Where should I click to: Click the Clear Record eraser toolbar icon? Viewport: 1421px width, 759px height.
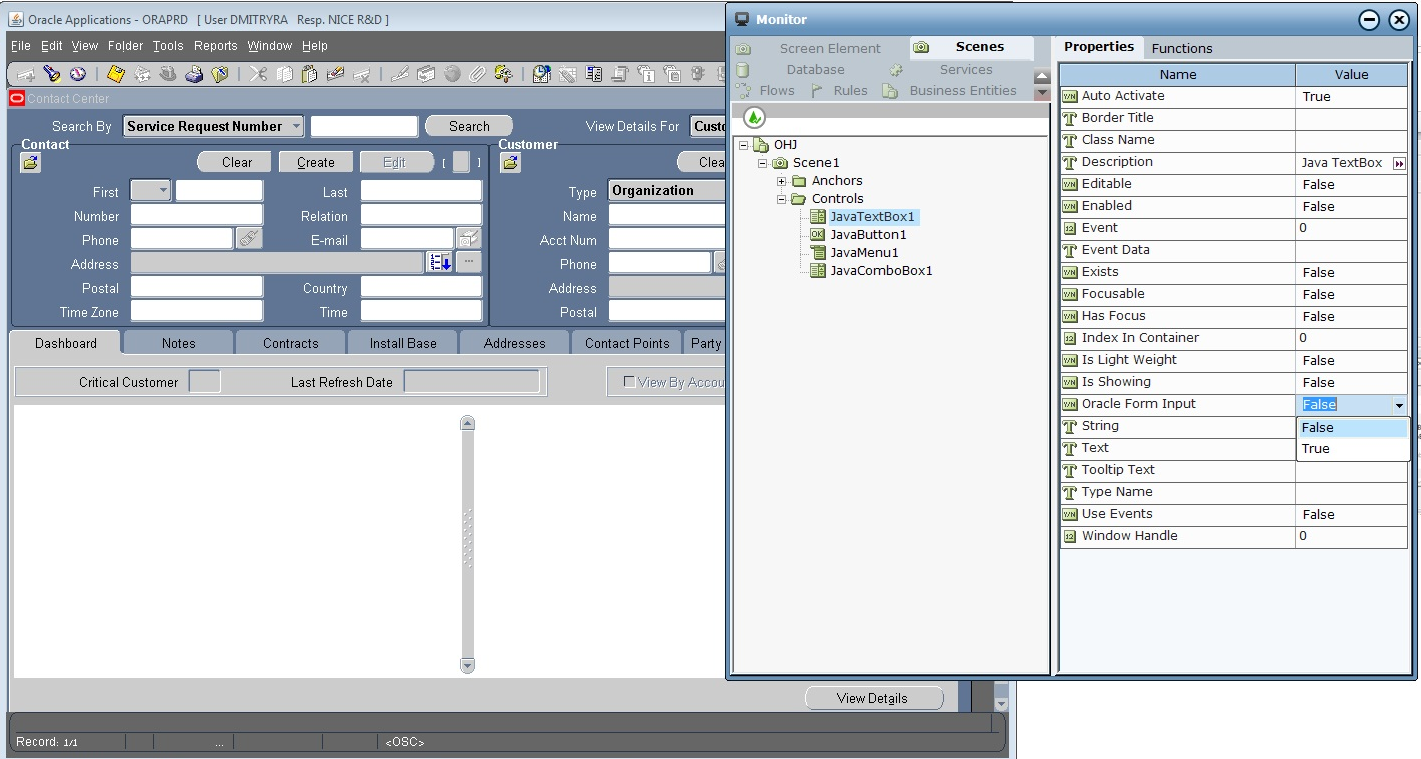pos(335,74)
